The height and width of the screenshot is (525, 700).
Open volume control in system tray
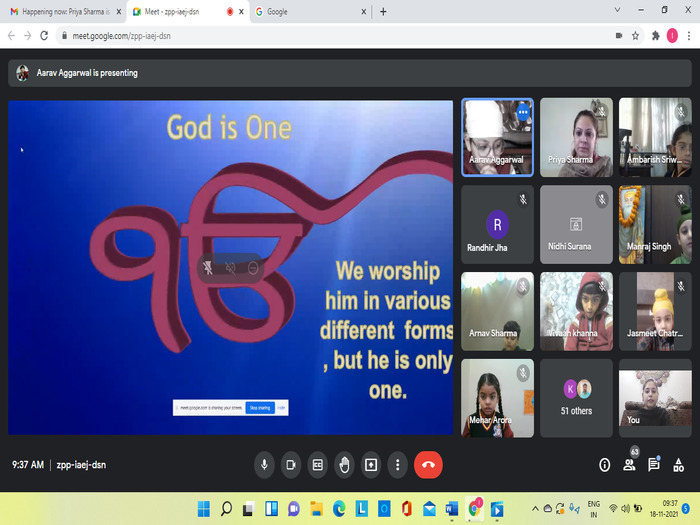pos(625,508)
